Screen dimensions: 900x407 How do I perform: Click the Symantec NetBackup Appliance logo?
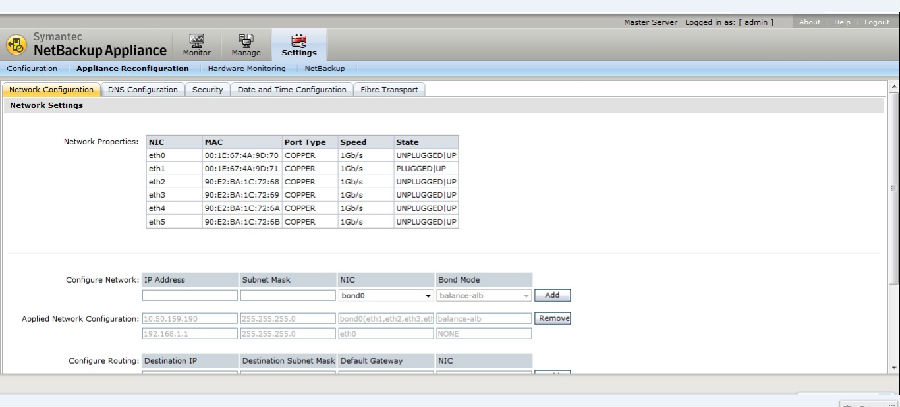[x=87, y=44]
